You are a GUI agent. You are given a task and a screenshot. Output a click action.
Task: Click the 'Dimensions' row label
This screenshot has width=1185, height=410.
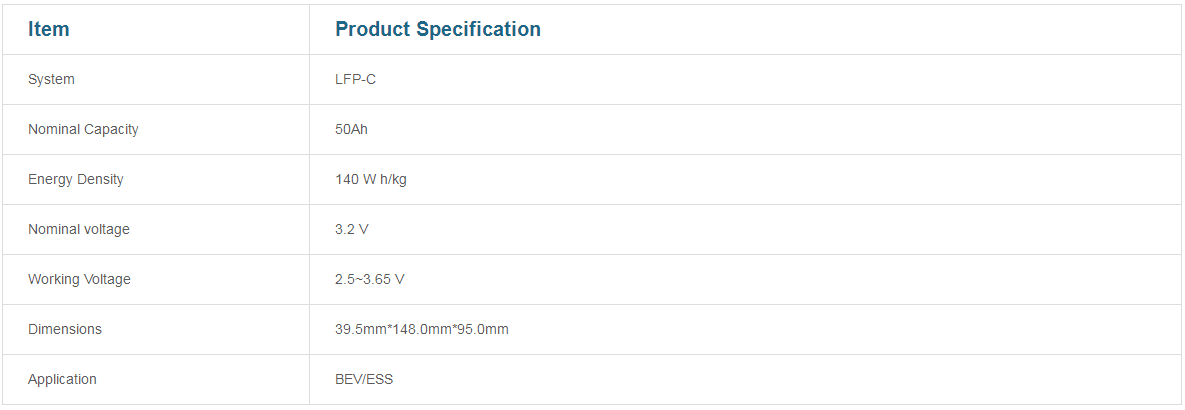(x=65, y=330)
